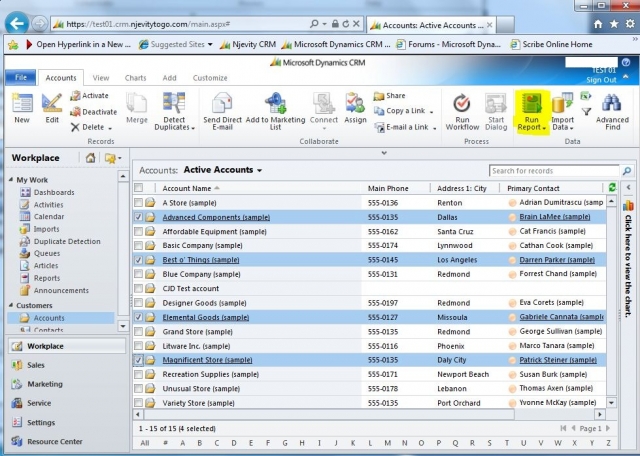Open the Help question mark icon
The width and height of the screenshot is (640, 456).
626,62
